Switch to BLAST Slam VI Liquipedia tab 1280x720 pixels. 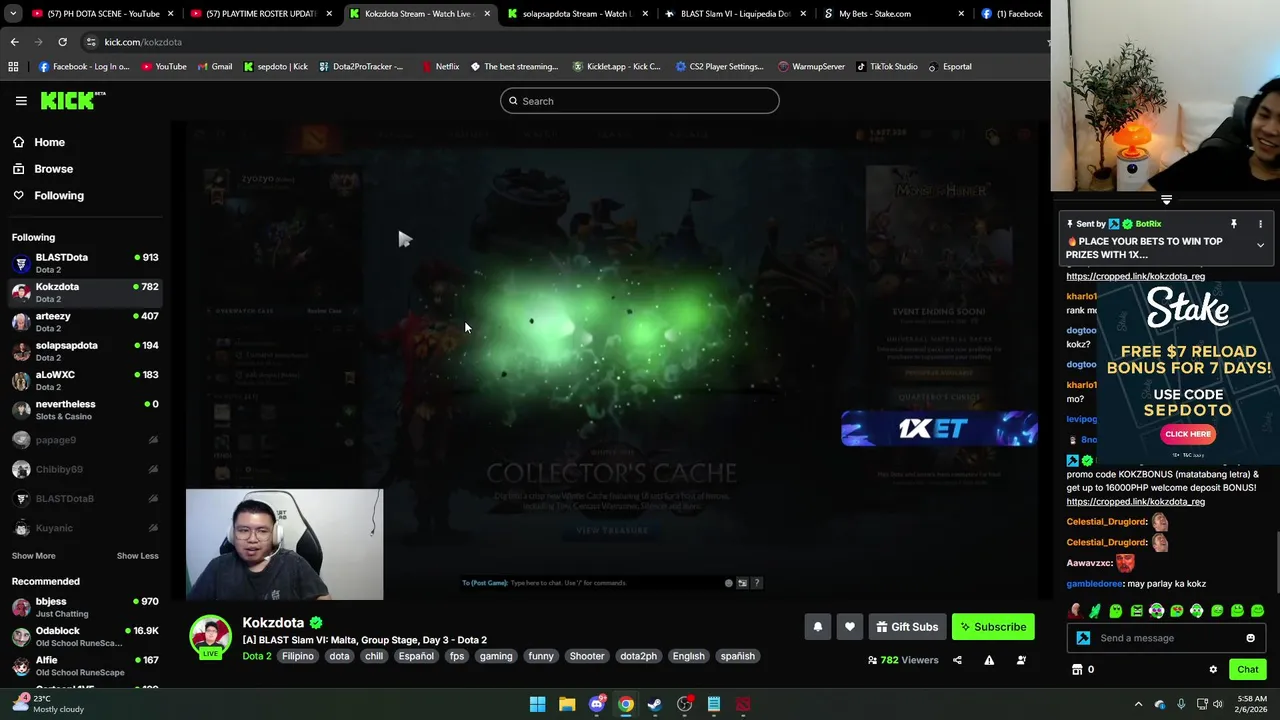tap(734, 14)
